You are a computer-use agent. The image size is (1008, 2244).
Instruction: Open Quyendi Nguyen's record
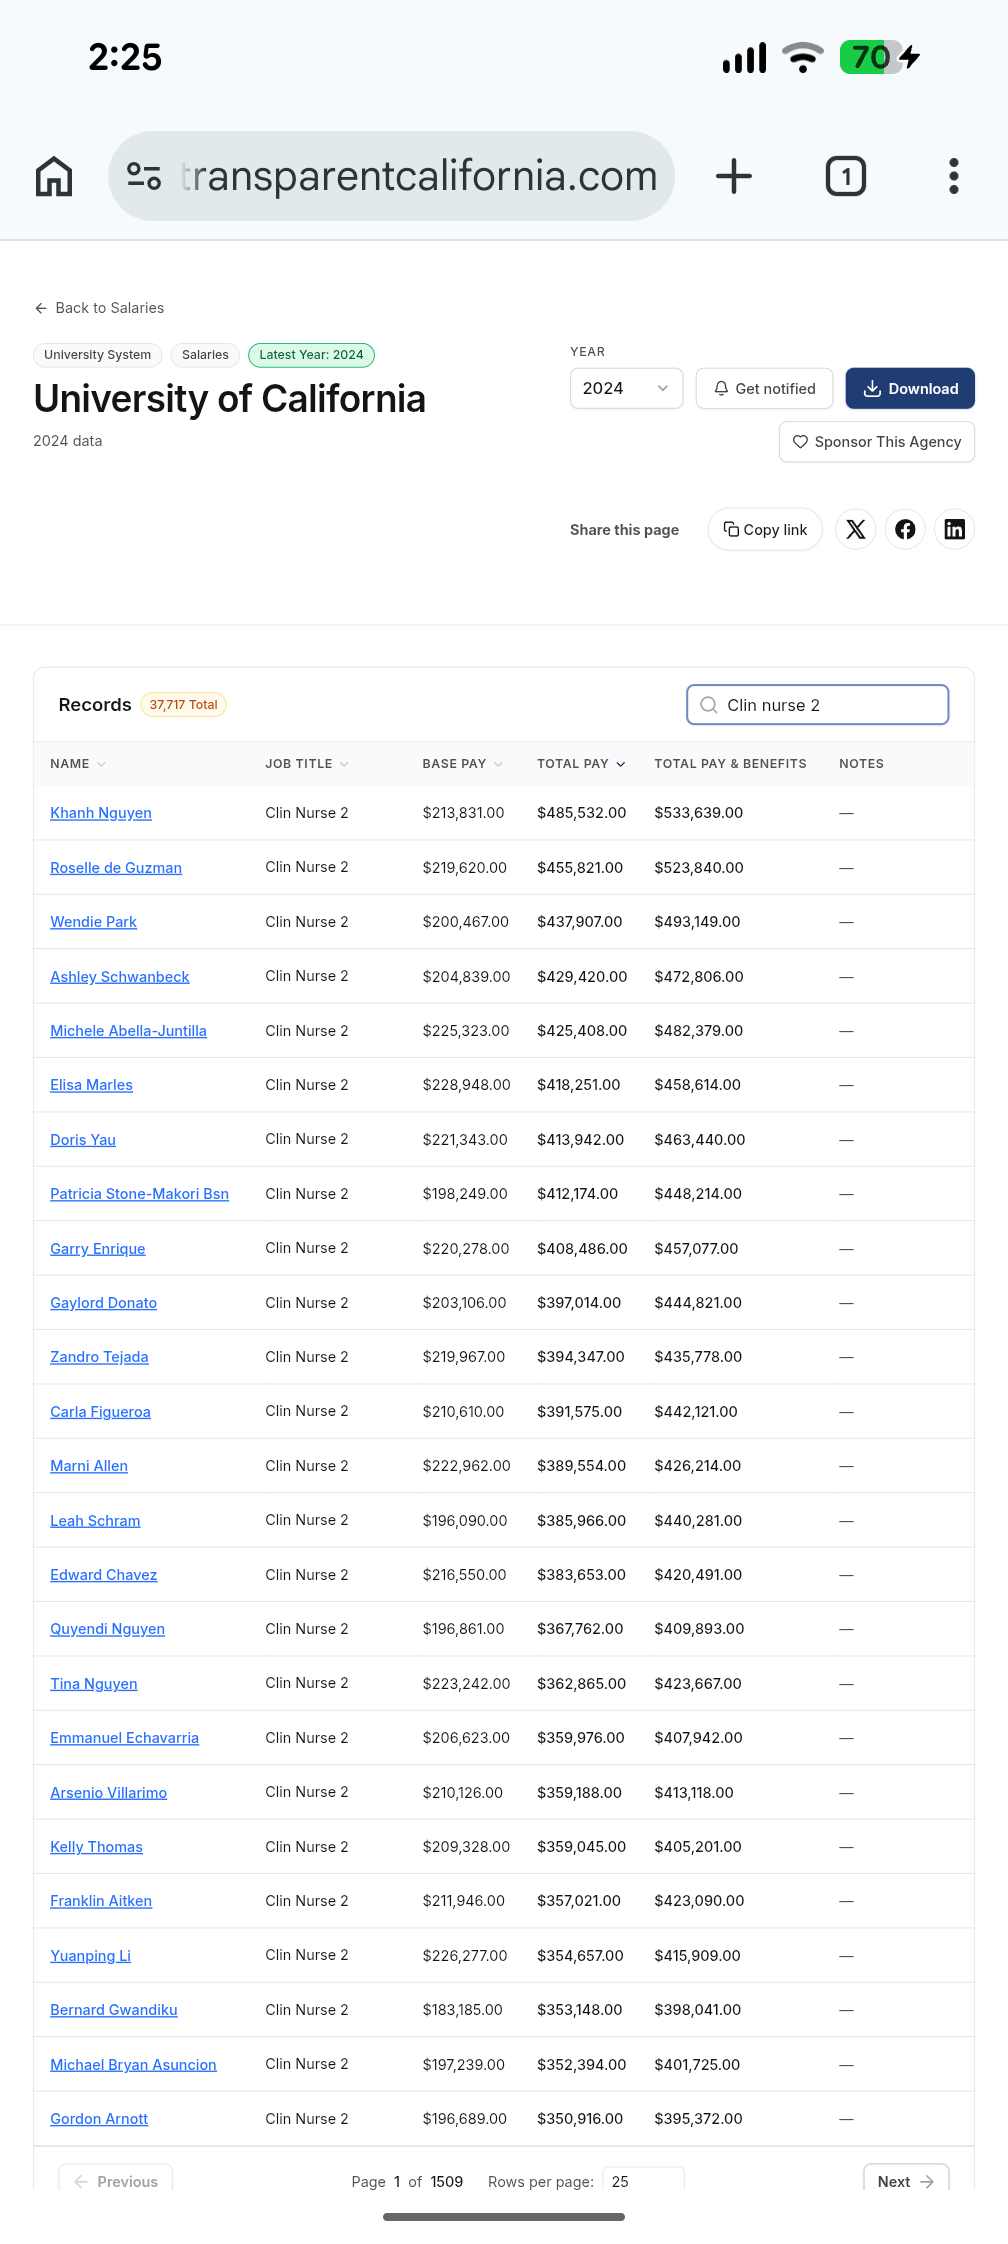[x=107, y=1629]
